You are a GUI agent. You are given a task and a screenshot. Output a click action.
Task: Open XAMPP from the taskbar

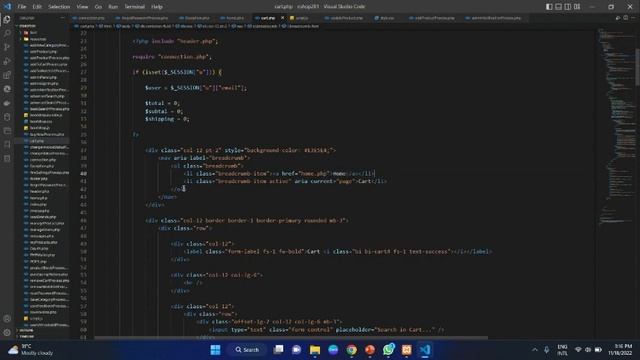[x=407, y=350]
